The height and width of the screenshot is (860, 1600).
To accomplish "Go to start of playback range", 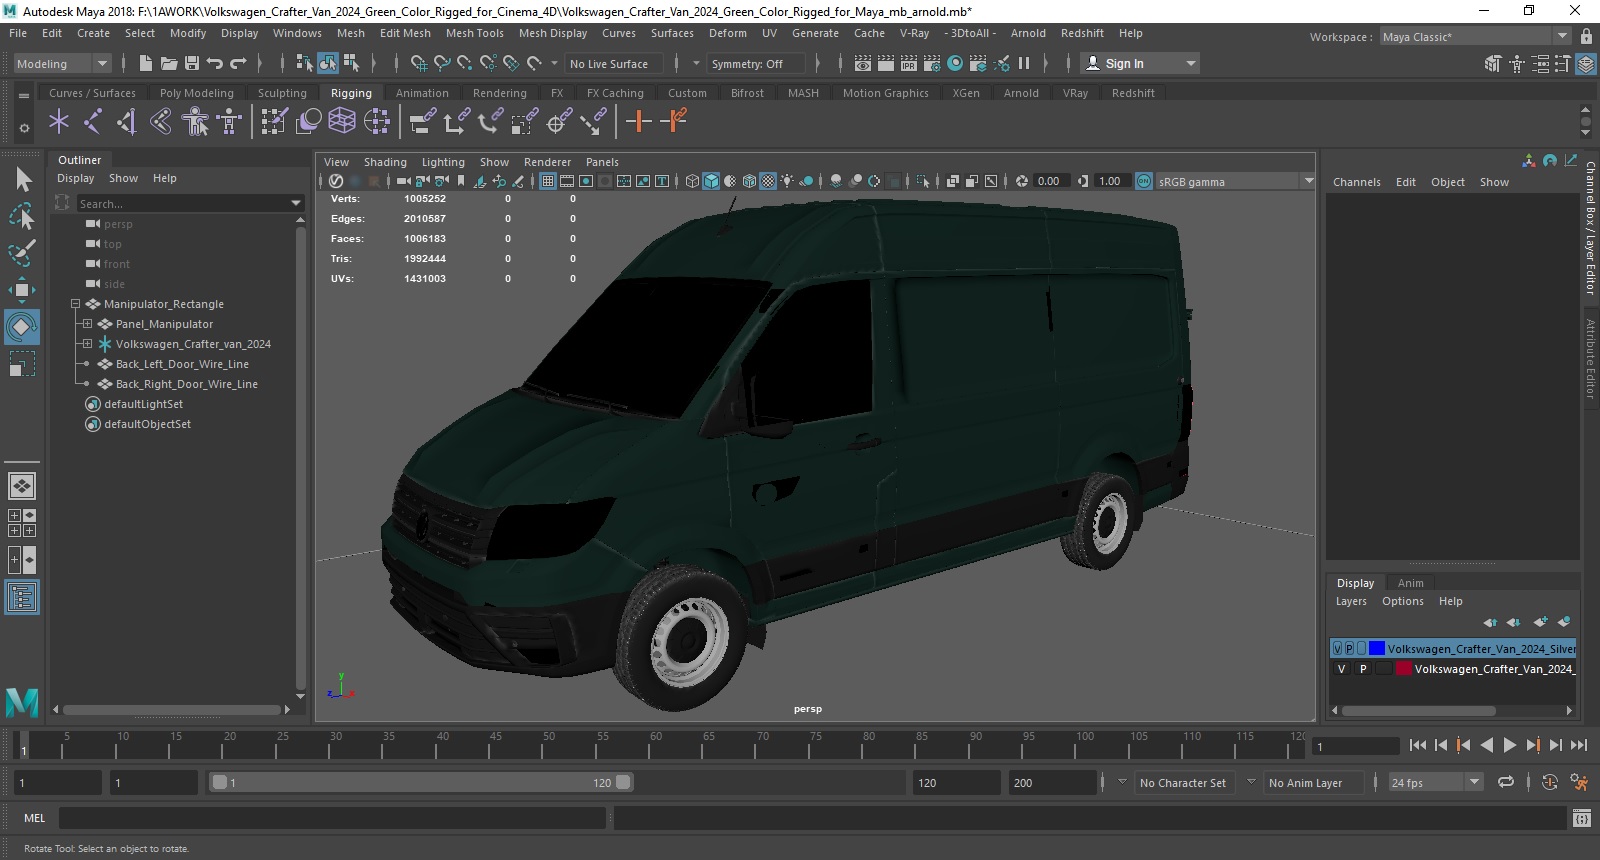I will click(1417, 745).
